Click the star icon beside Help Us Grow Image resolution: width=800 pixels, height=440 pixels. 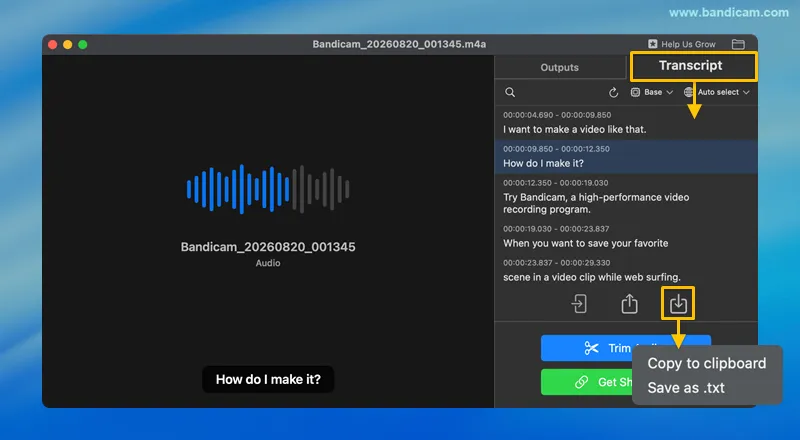tap(653, 44)
